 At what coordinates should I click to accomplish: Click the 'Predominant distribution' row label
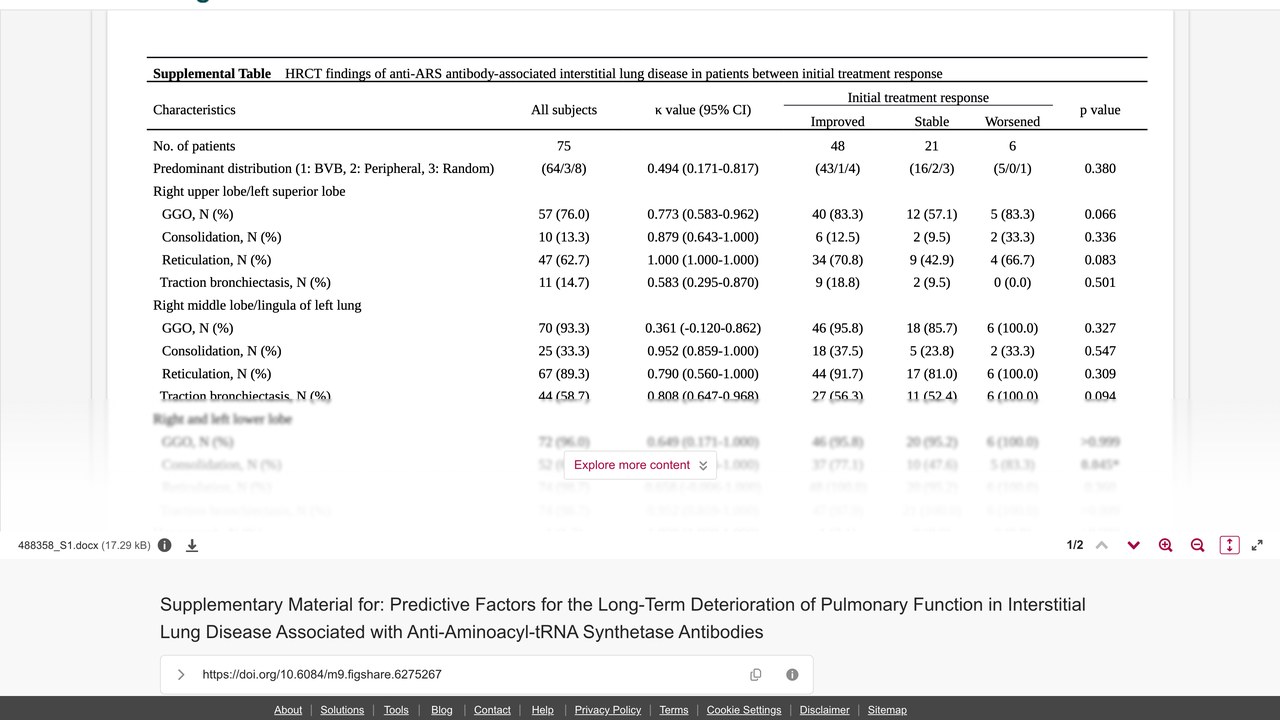pyautogui.click(x=324, y=169)
